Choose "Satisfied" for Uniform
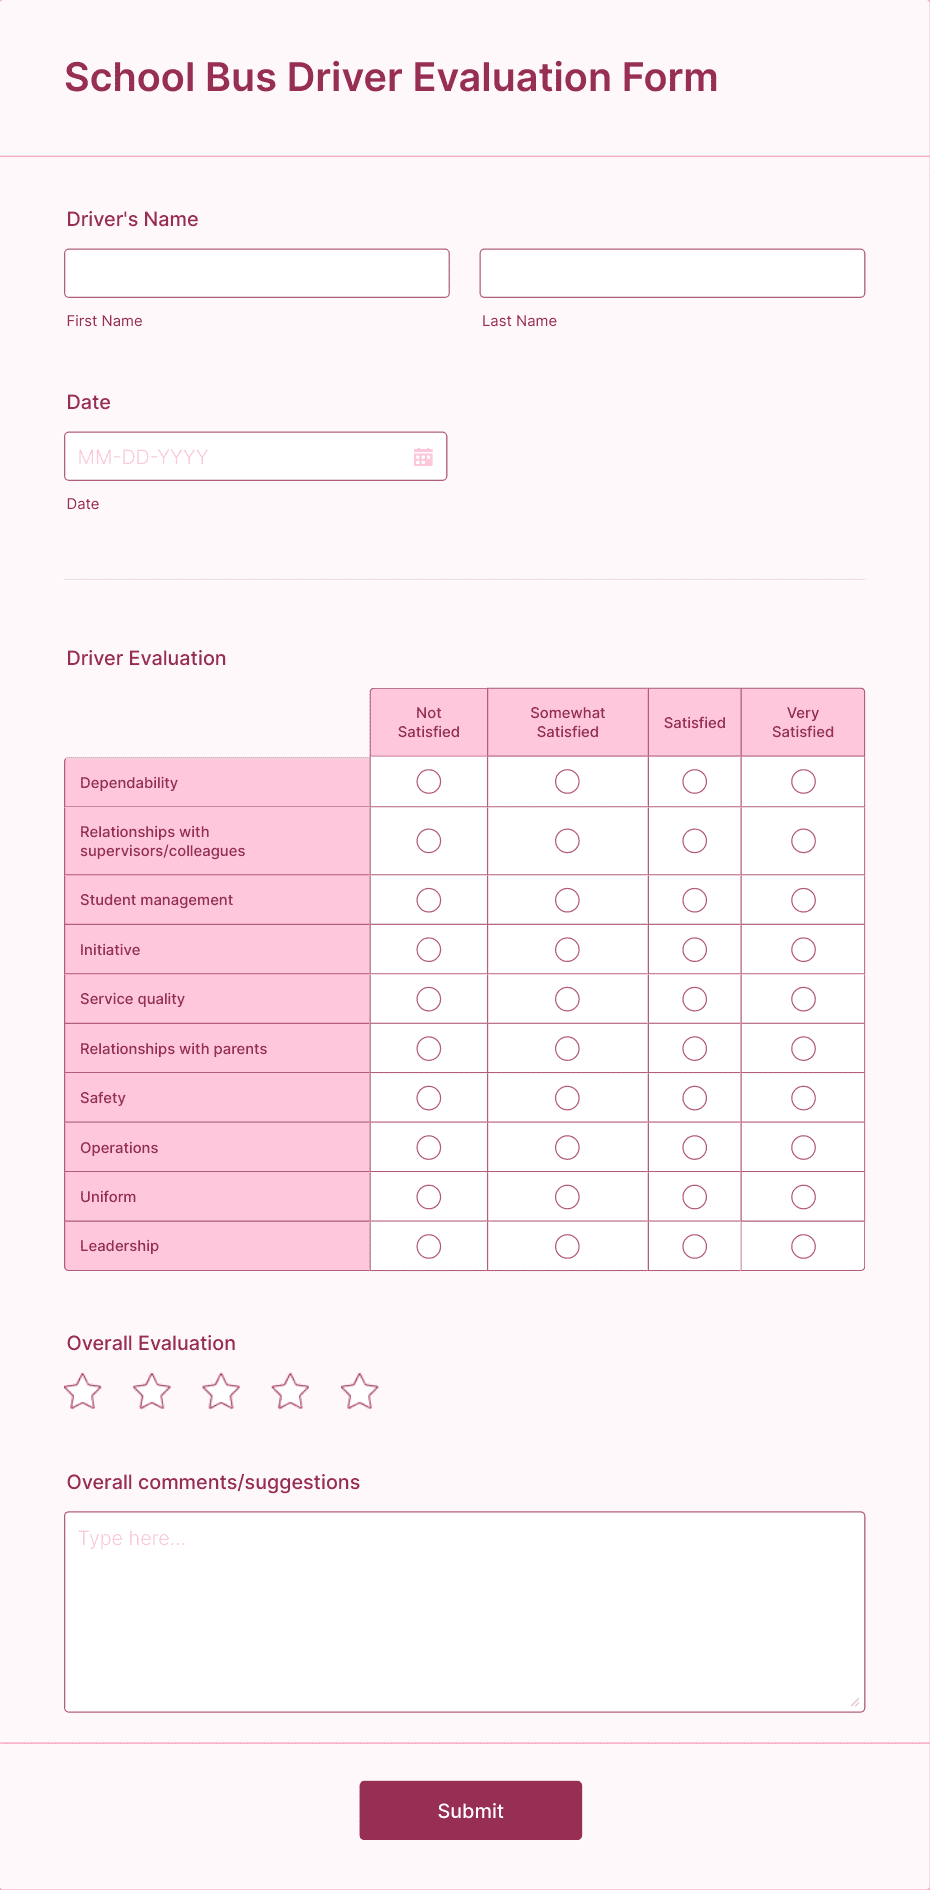930x1890 pixels. (694, 1196)
